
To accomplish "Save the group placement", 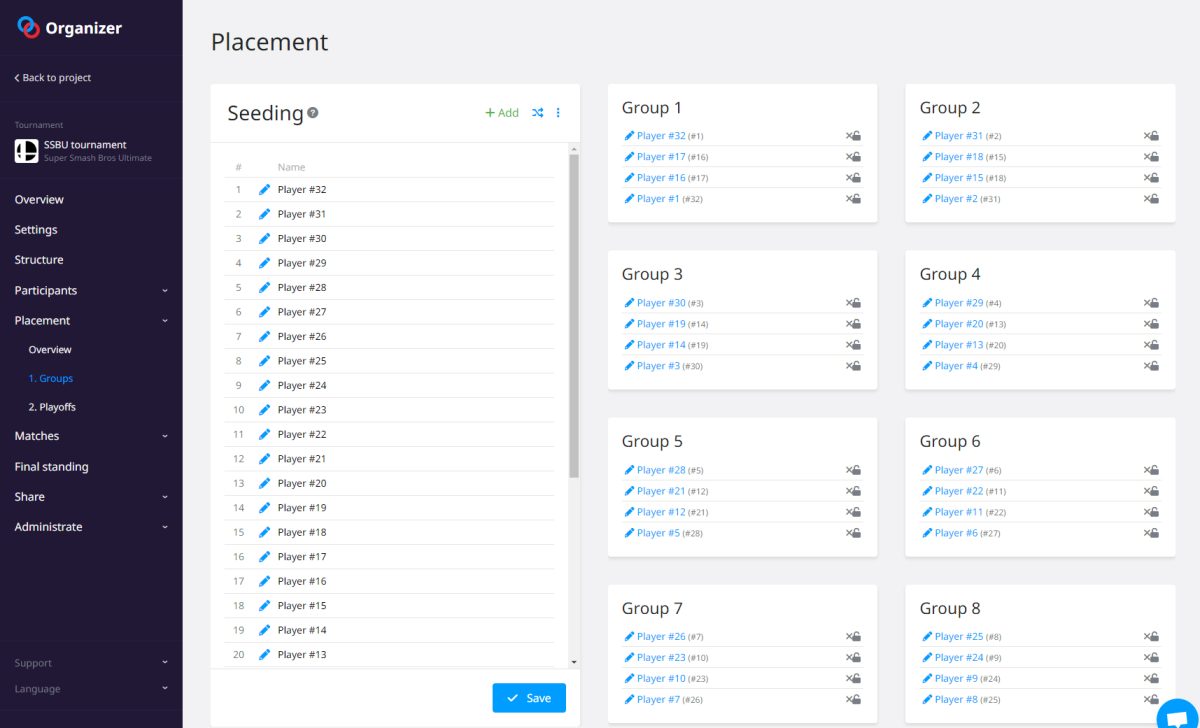I will click(528, 697).
